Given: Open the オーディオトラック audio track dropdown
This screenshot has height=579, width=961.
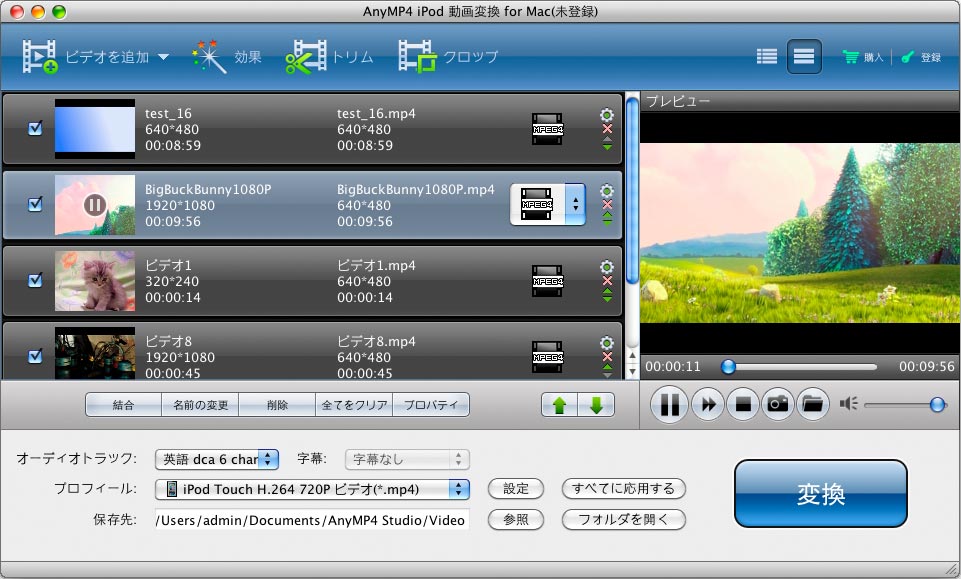Looking at the screenshot, I should click(x=269, y=460).
